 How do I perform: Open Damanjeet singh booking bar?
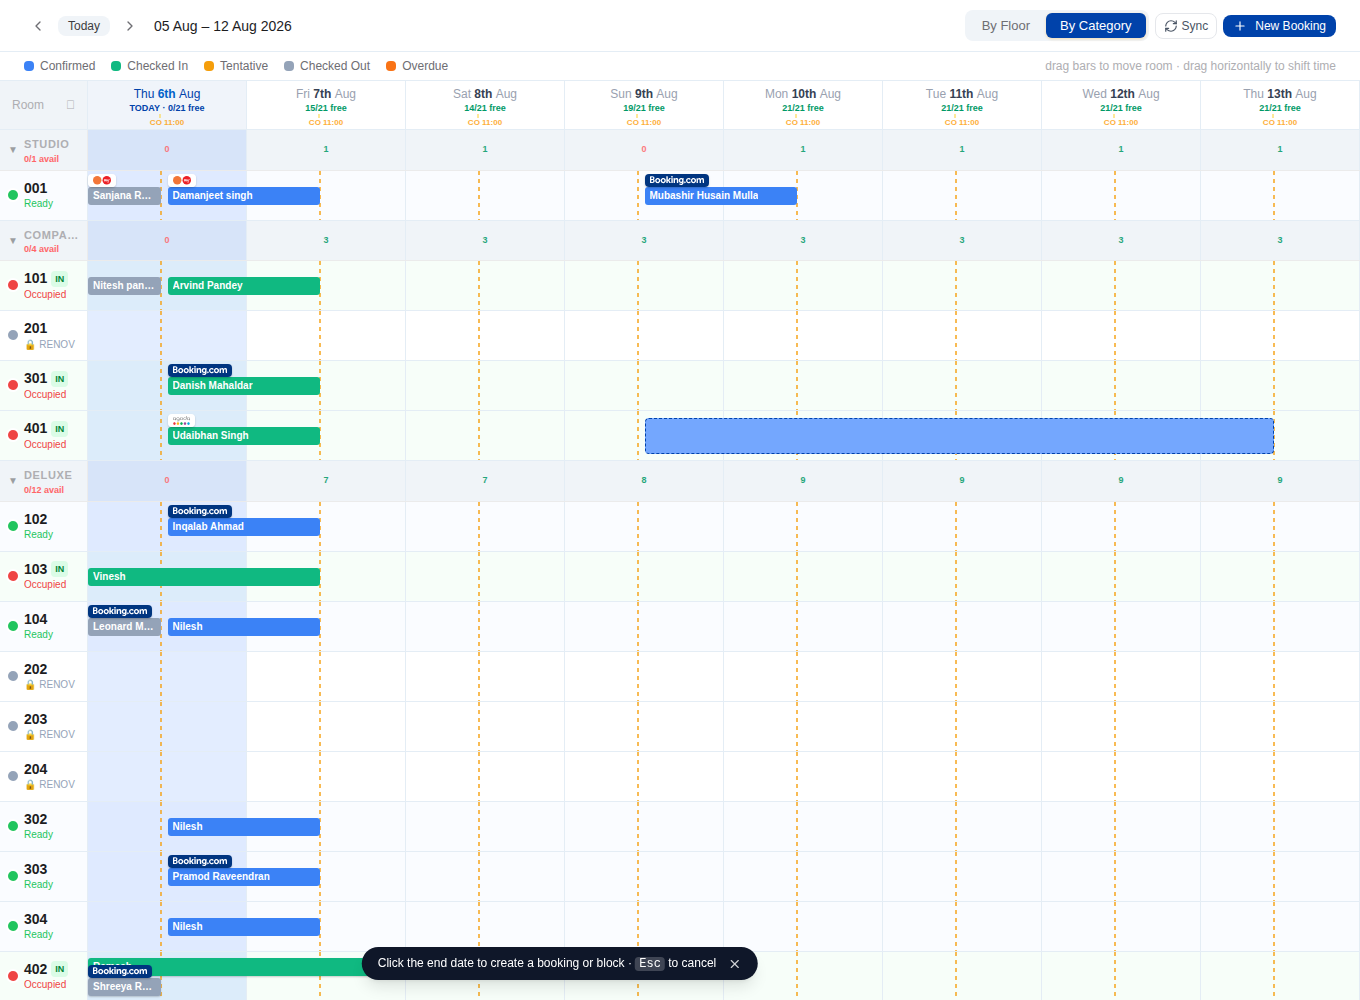coord(244,196)
